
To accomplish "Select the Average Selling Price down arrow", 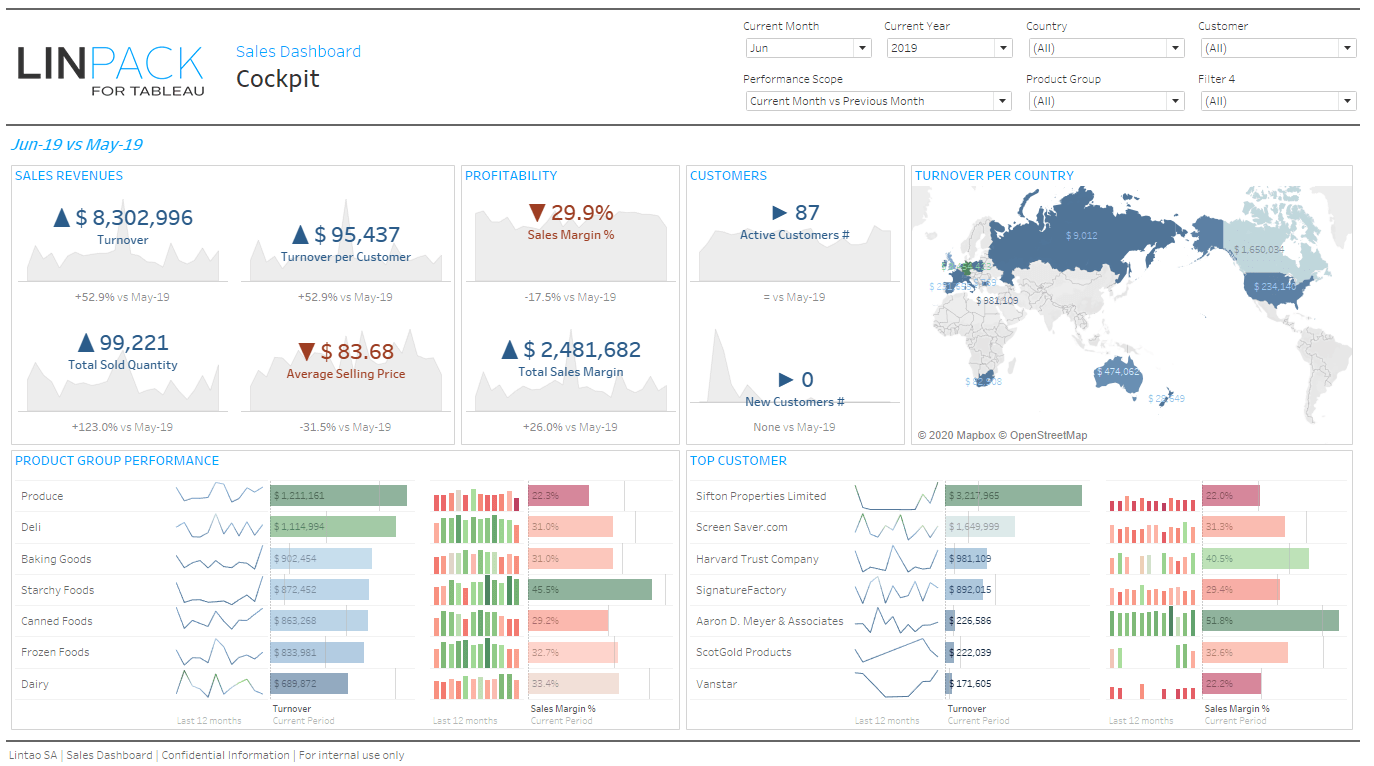I will 306,350.
